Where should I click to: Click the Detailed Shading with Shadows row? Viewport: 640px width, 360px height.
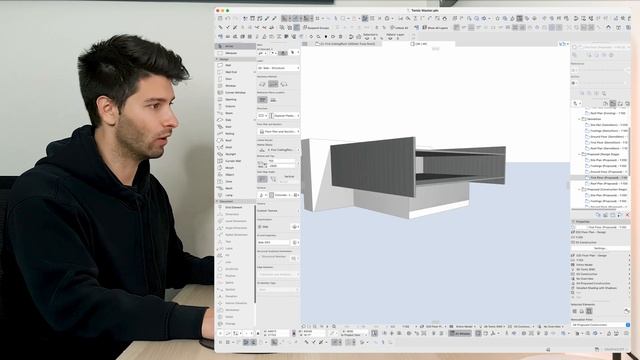click(x=600, y=288)
